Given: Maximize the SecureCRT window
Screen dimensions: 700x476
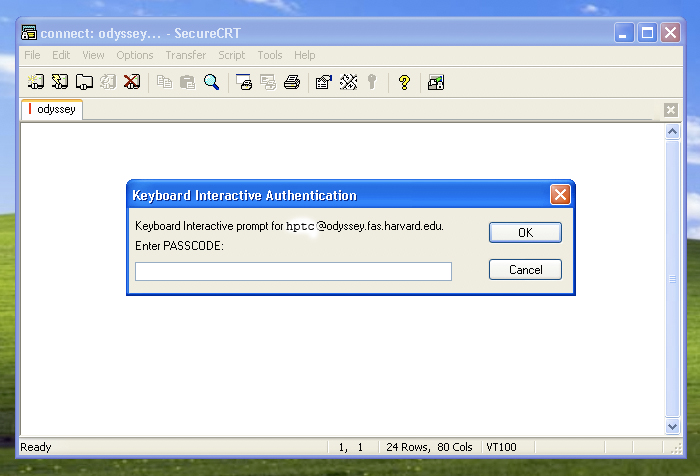Looking at the screenshot, I should (x=647, y=33).
